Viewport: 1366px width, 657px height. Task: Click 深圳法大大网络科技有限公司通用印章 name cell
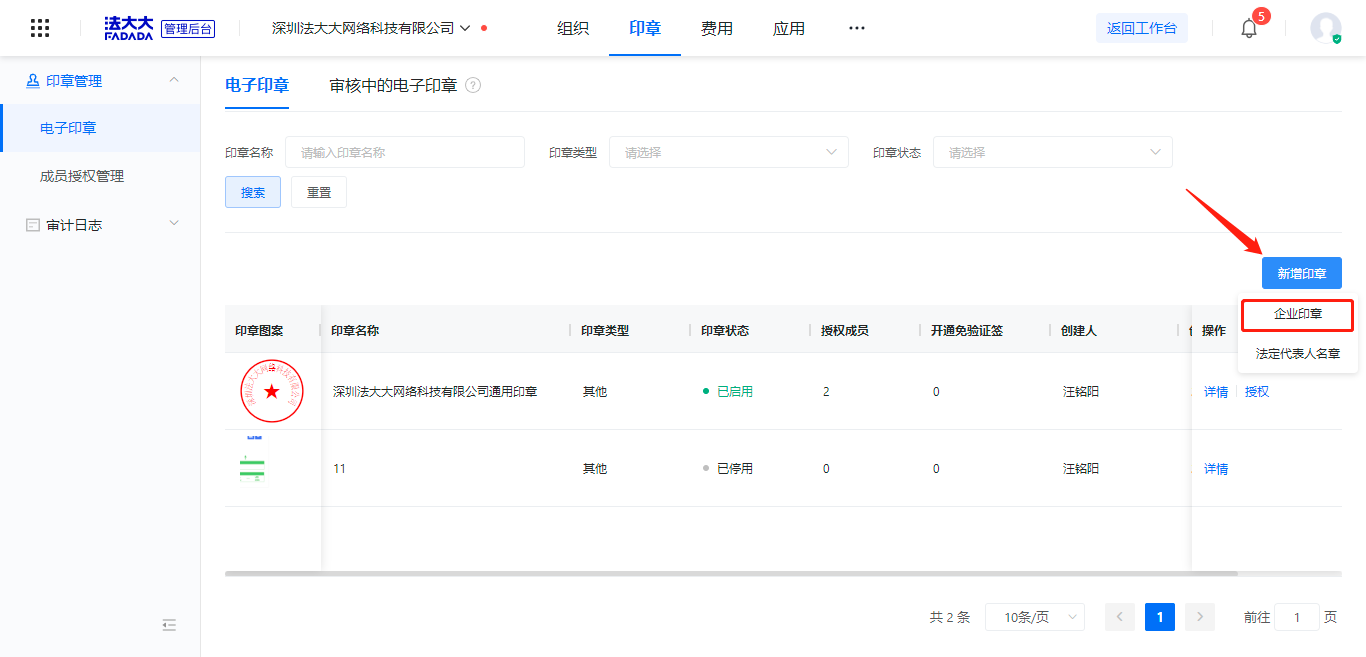coord(435,392)
